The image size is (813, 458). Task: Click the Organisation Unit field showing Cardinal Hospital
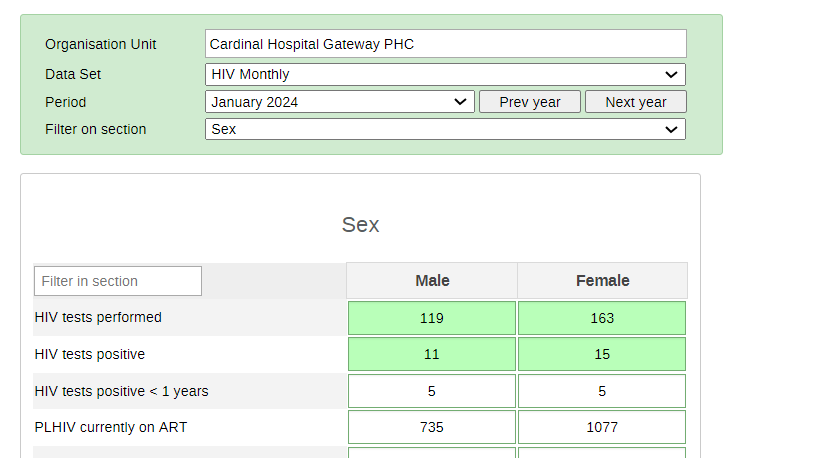pos(445,44)
